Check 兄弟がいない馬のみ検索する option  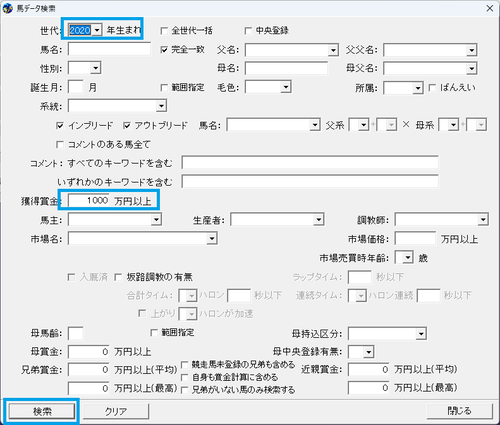point(184,390)
